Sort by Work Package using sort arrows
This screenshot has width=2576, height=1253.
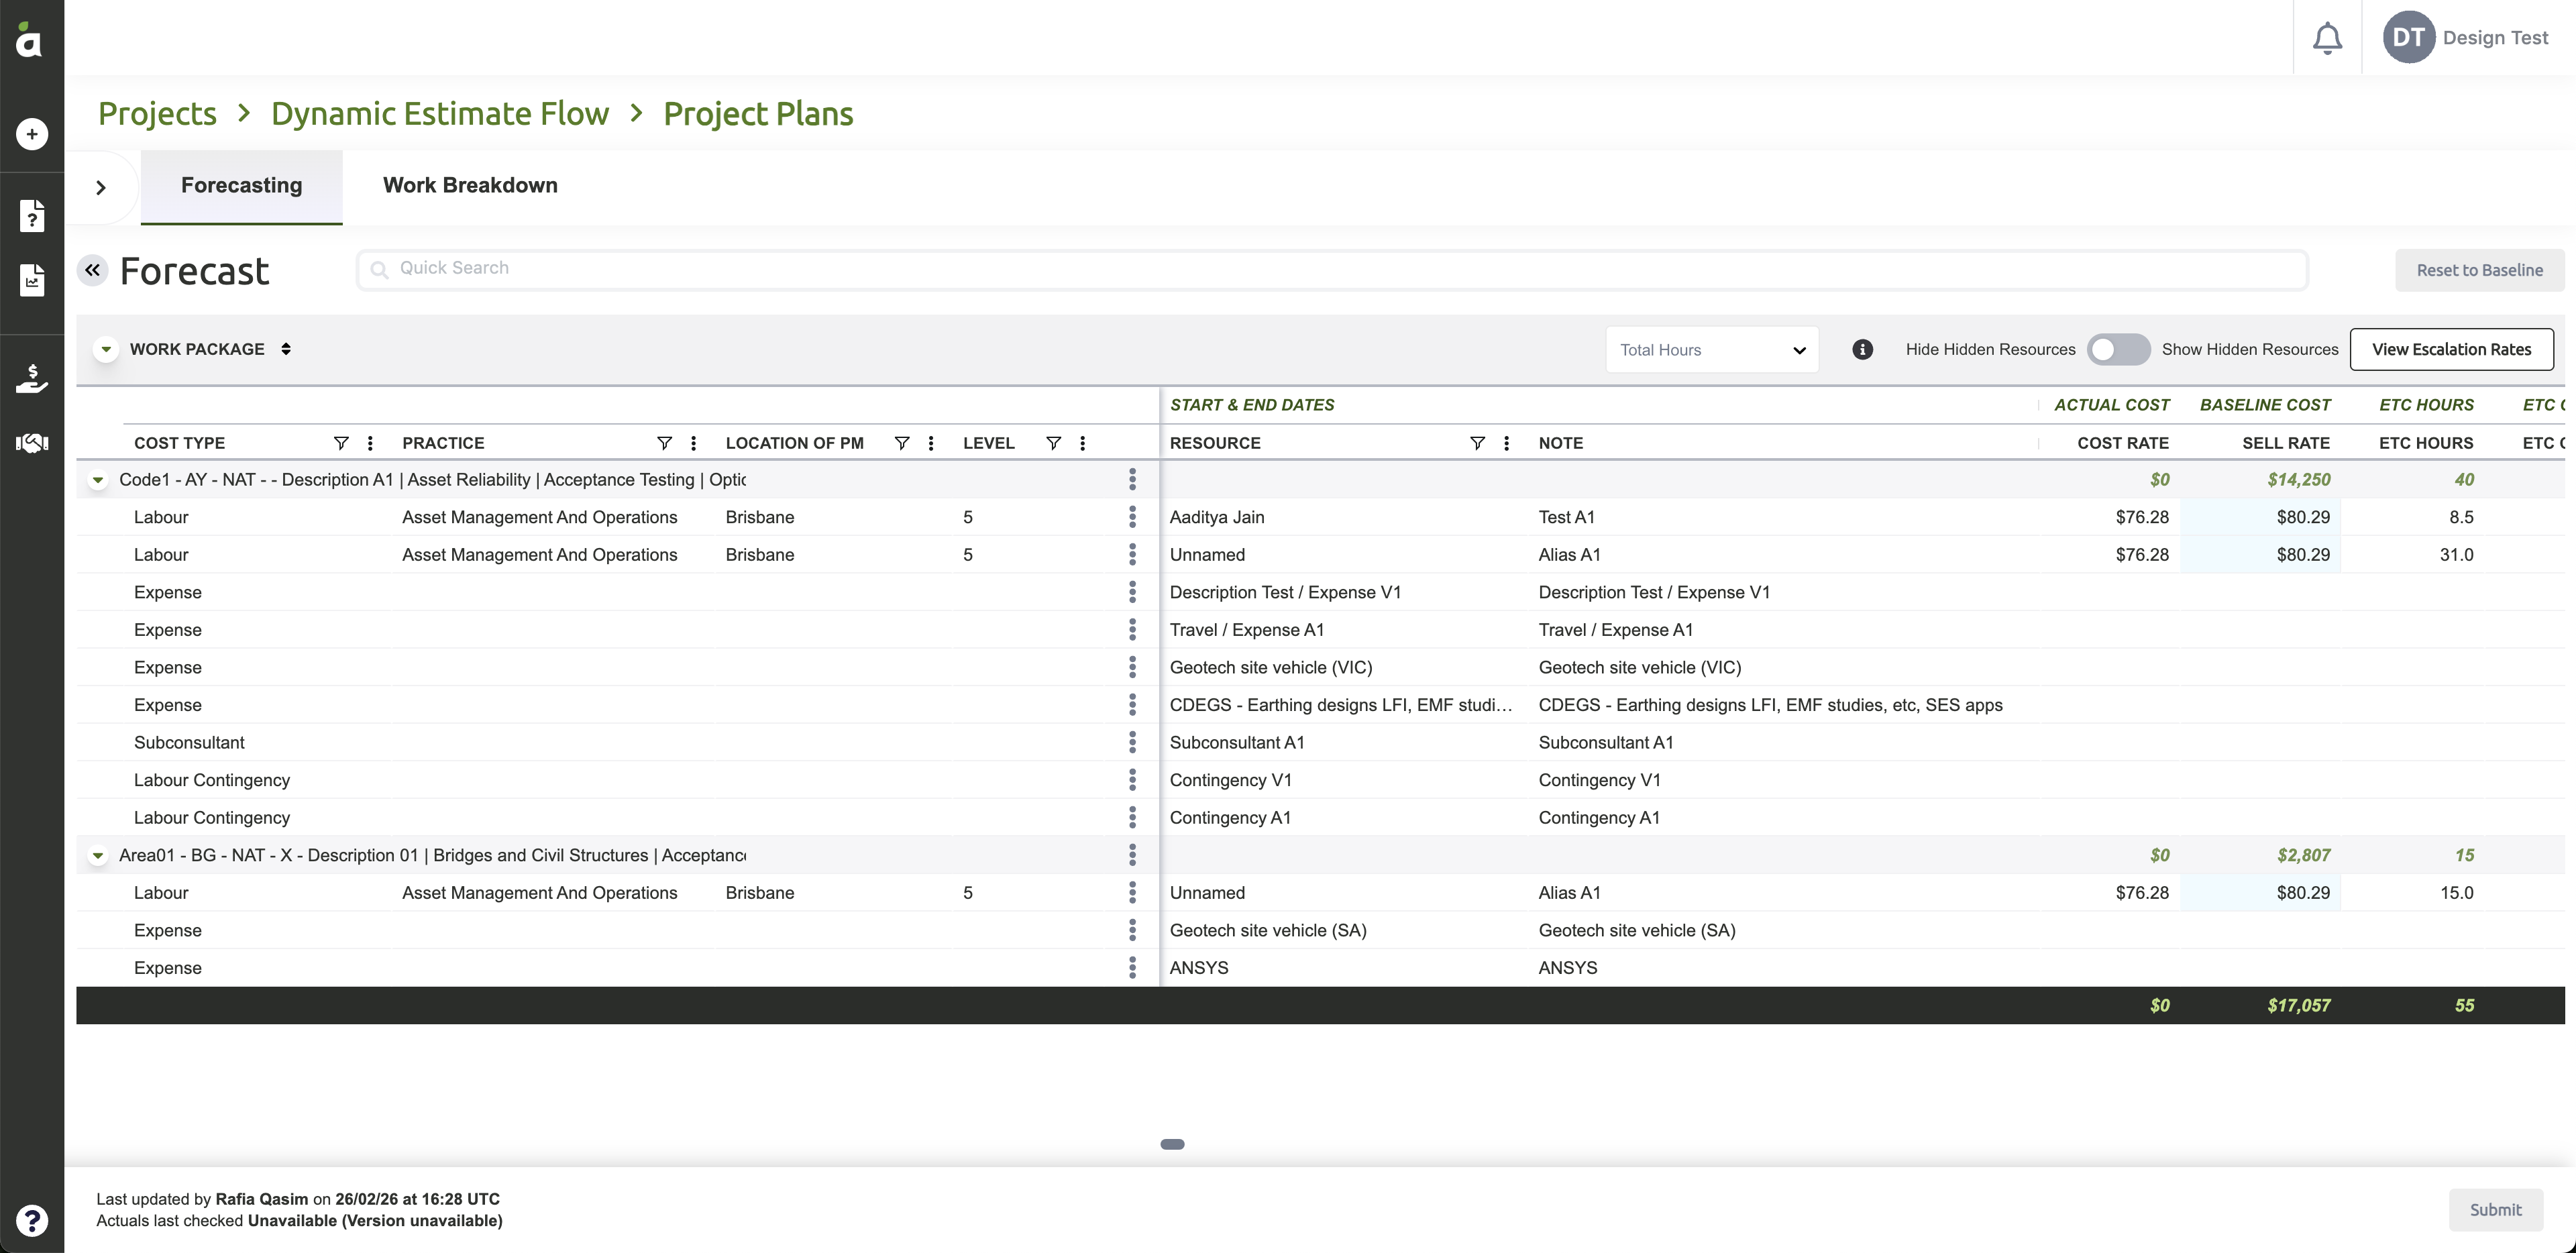[286, 349]
